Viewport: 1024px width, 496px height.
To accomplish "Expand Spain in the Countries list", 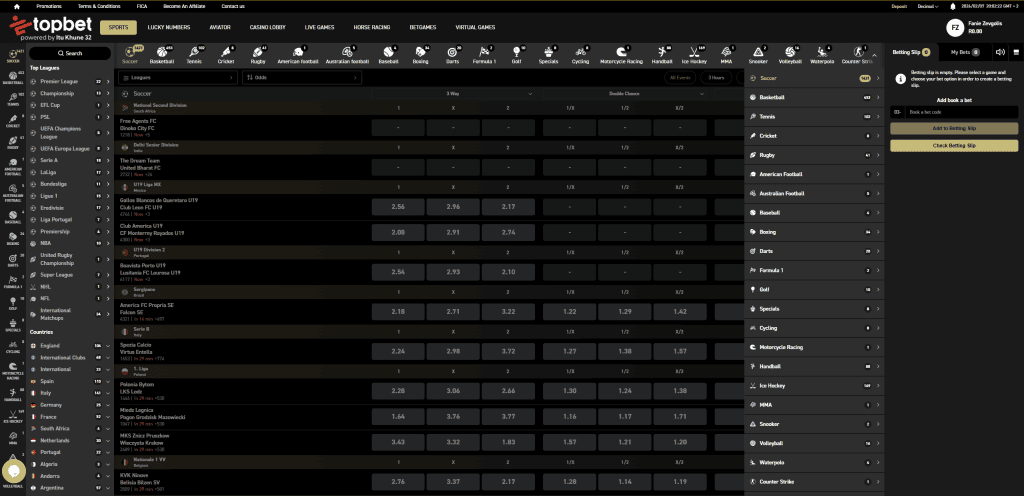I will click(x=69, y=381).
